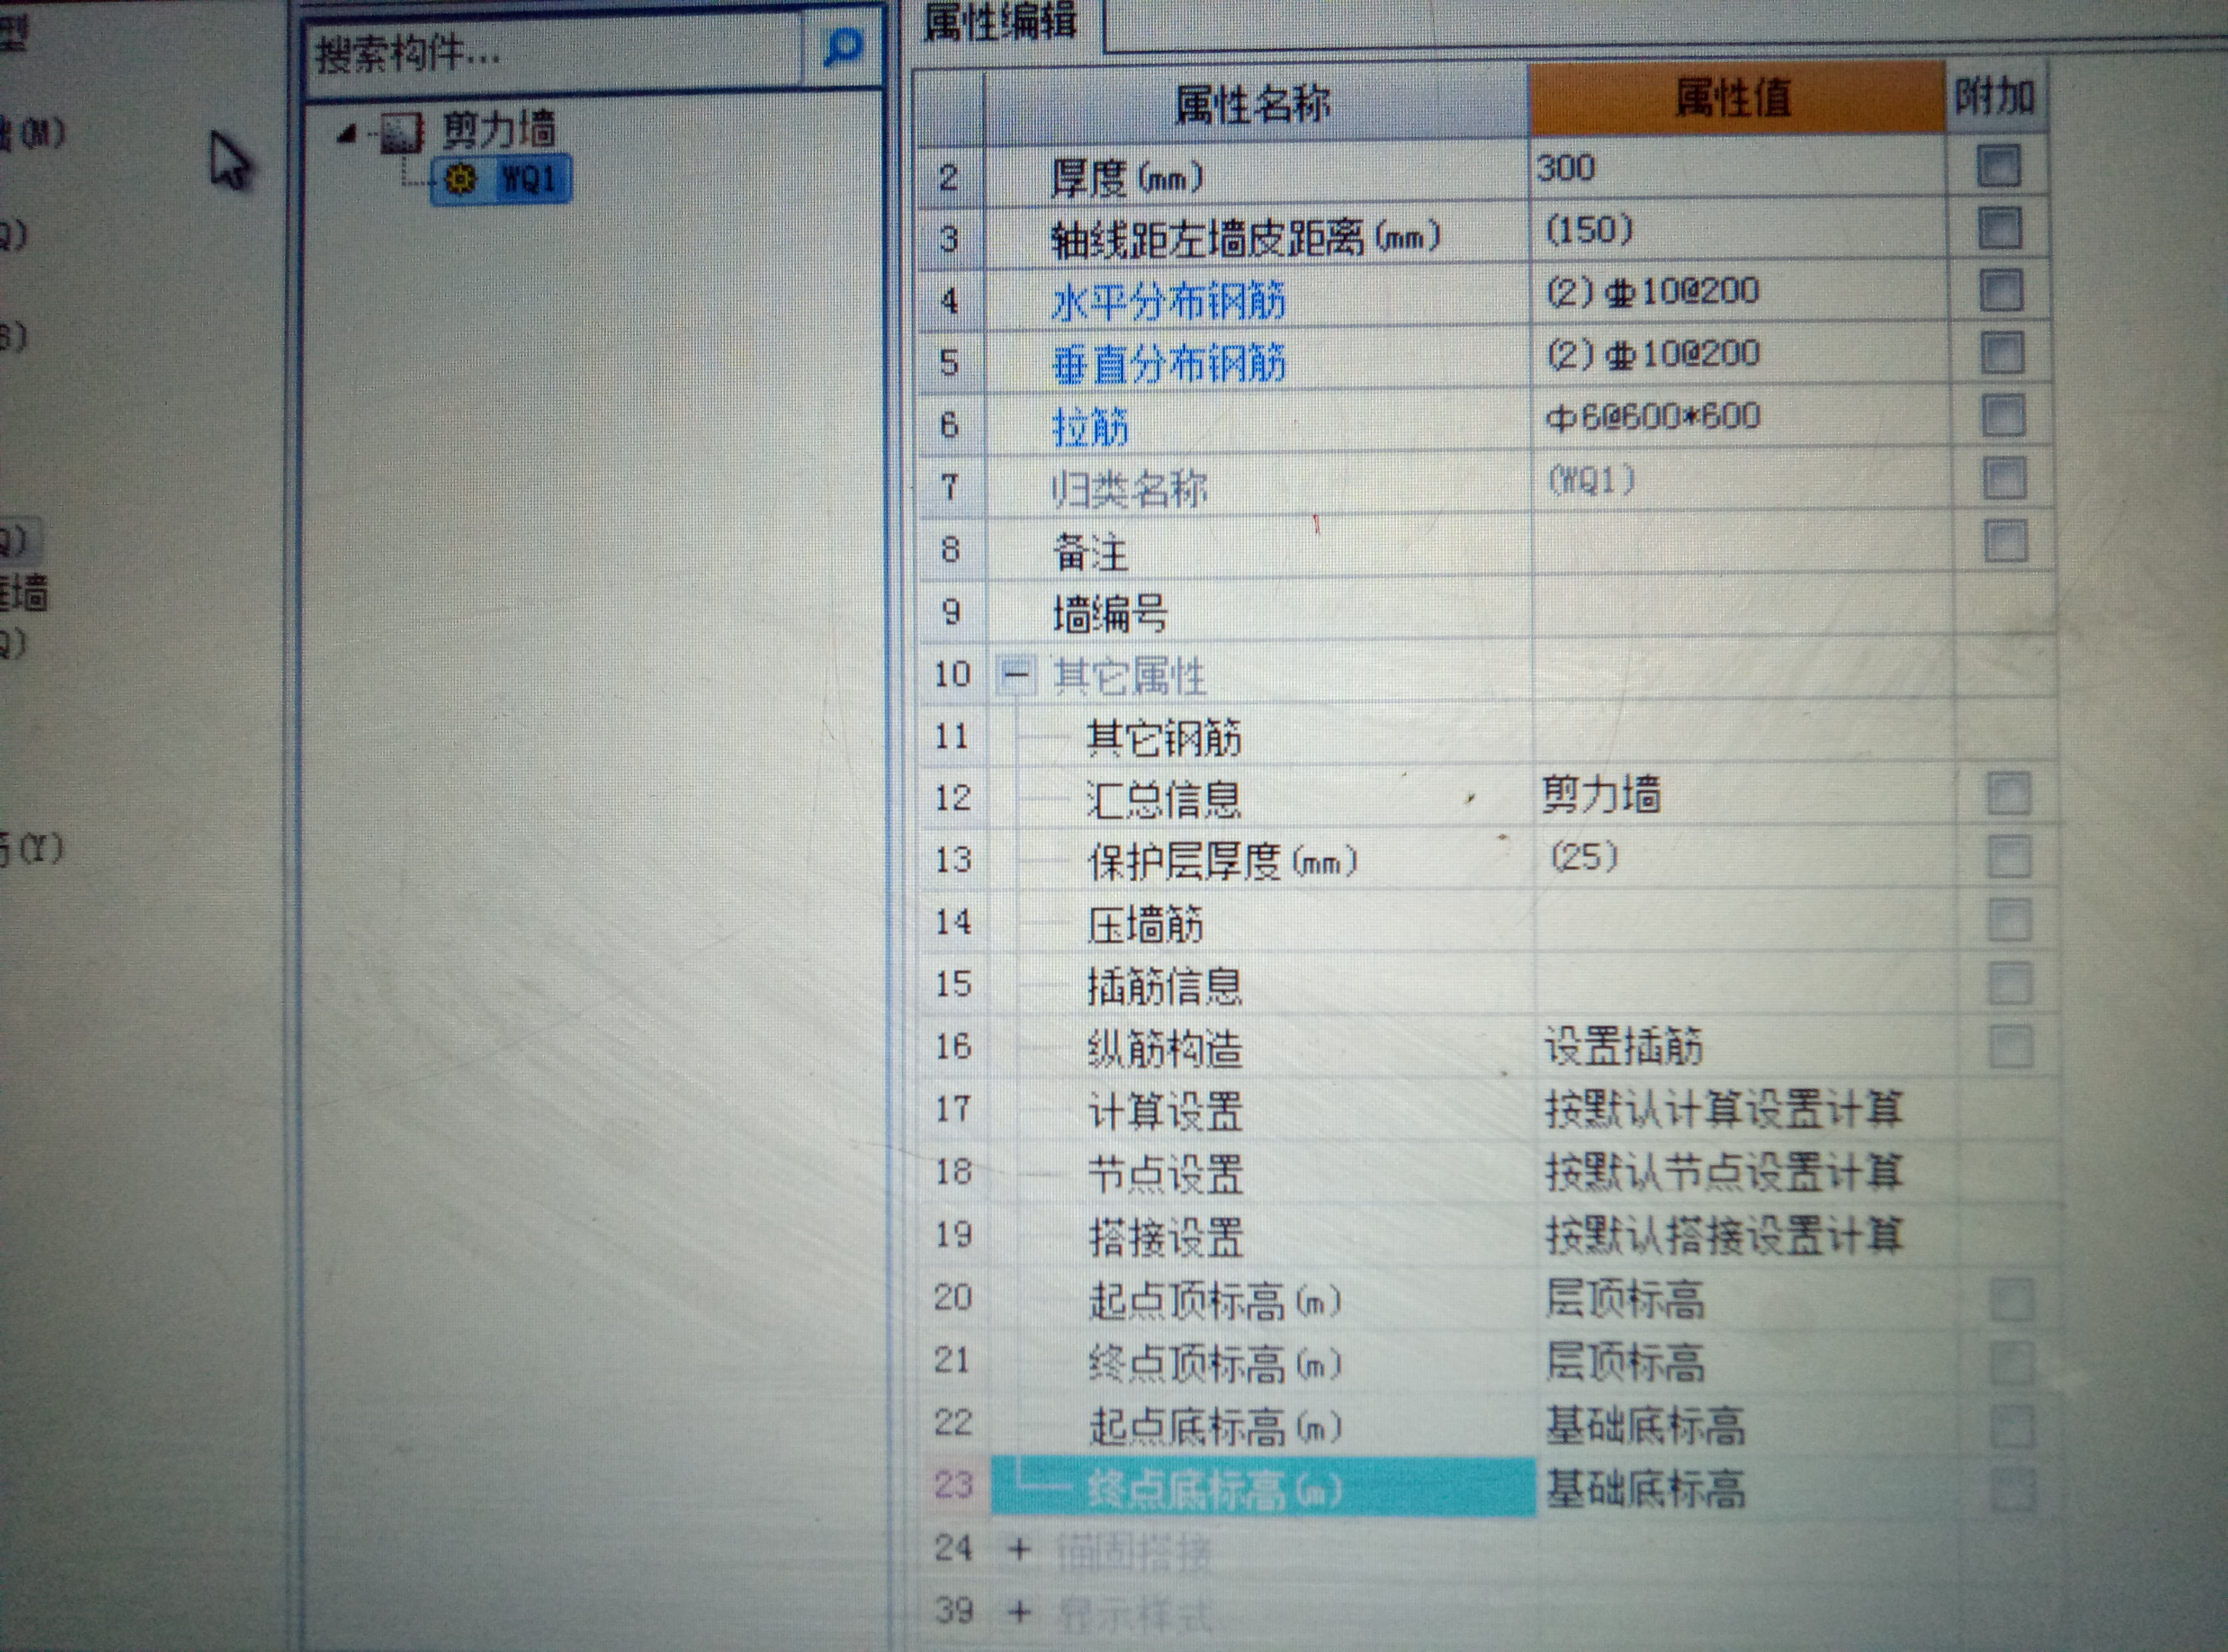Click the gear icon beside WQ1
Image resolution: width=2228 pixels, height=1652 pixels.
pyautogui.click(x=460, y=179)
